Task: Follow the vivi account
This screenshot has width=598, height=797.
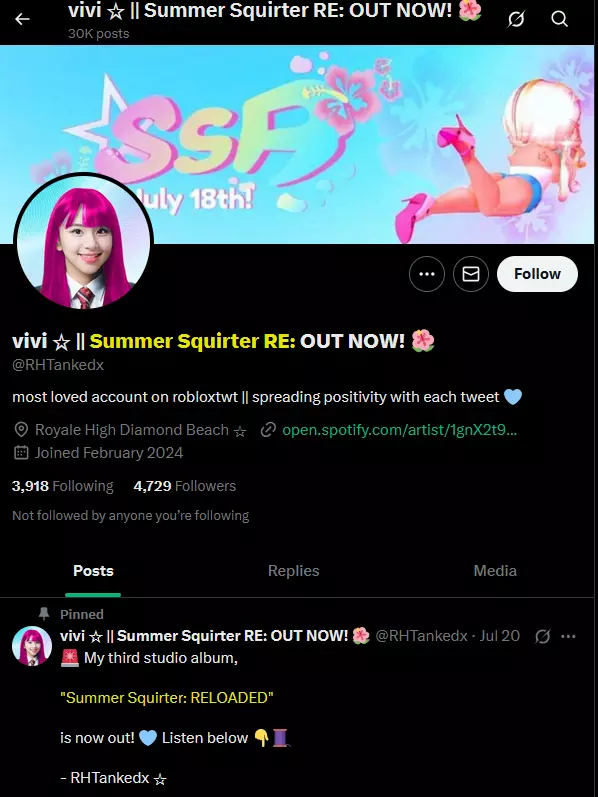Action: 537,274
